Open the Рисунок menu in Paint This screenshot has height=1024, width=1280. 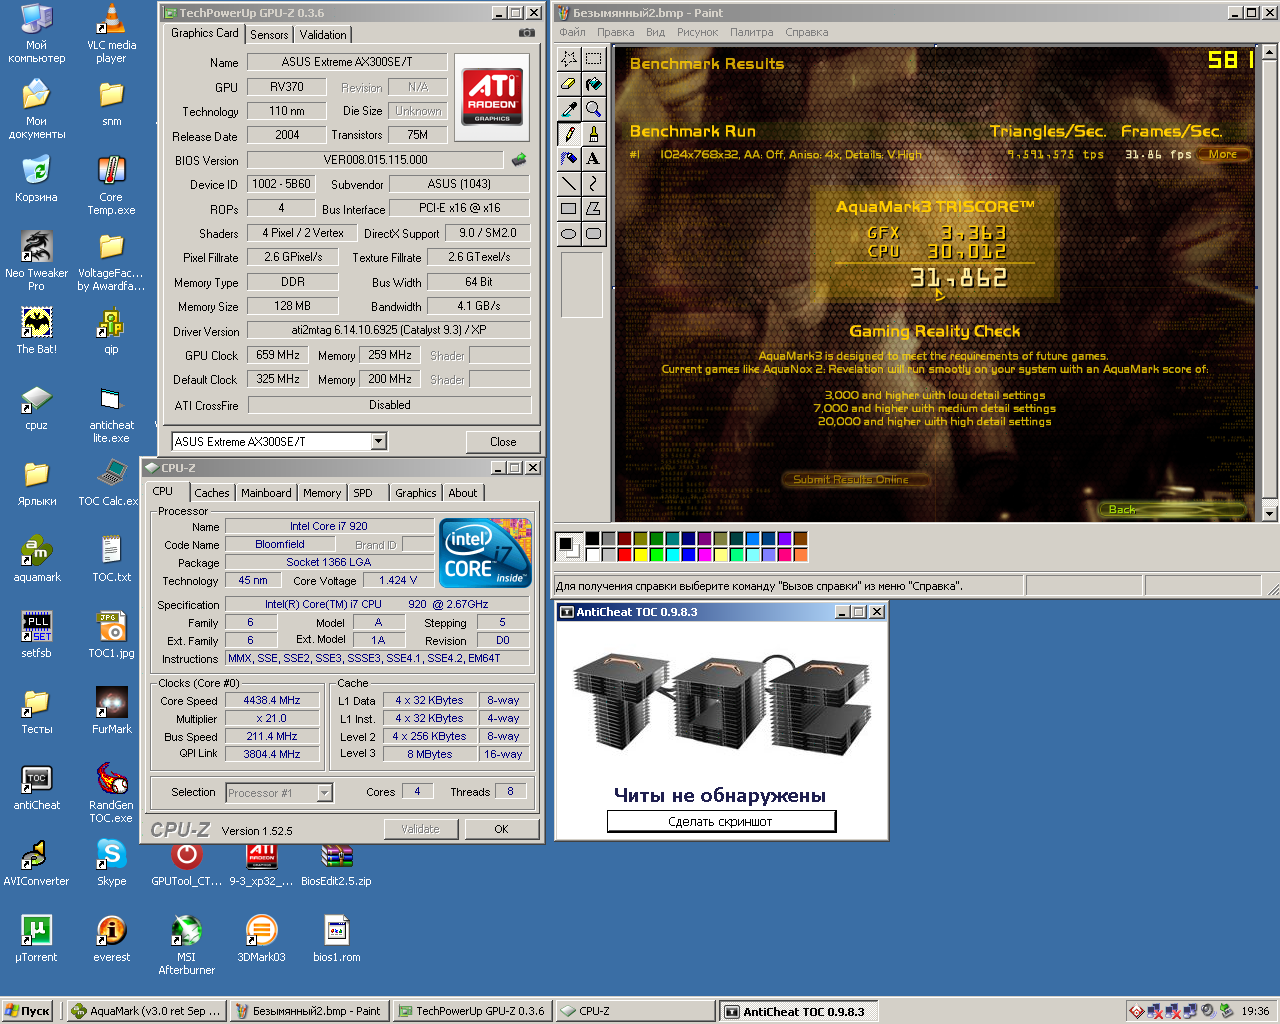click(697, 32)
